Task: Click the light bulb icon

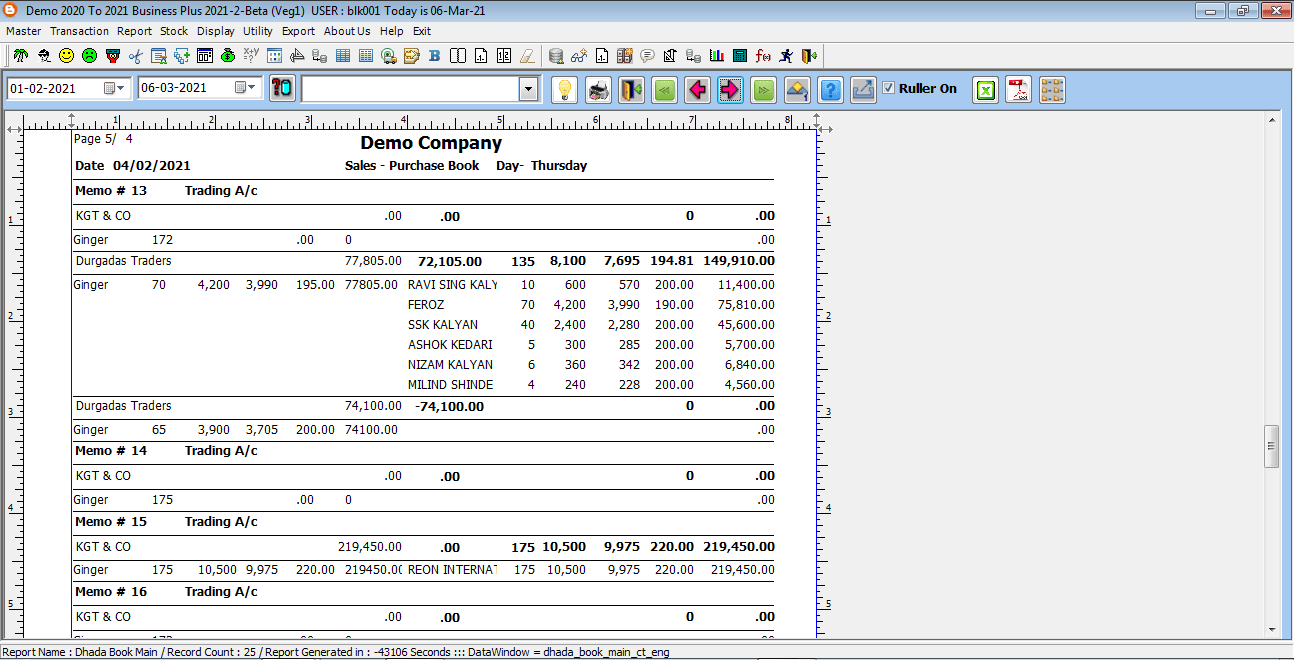Action: [x=565, y=90]
